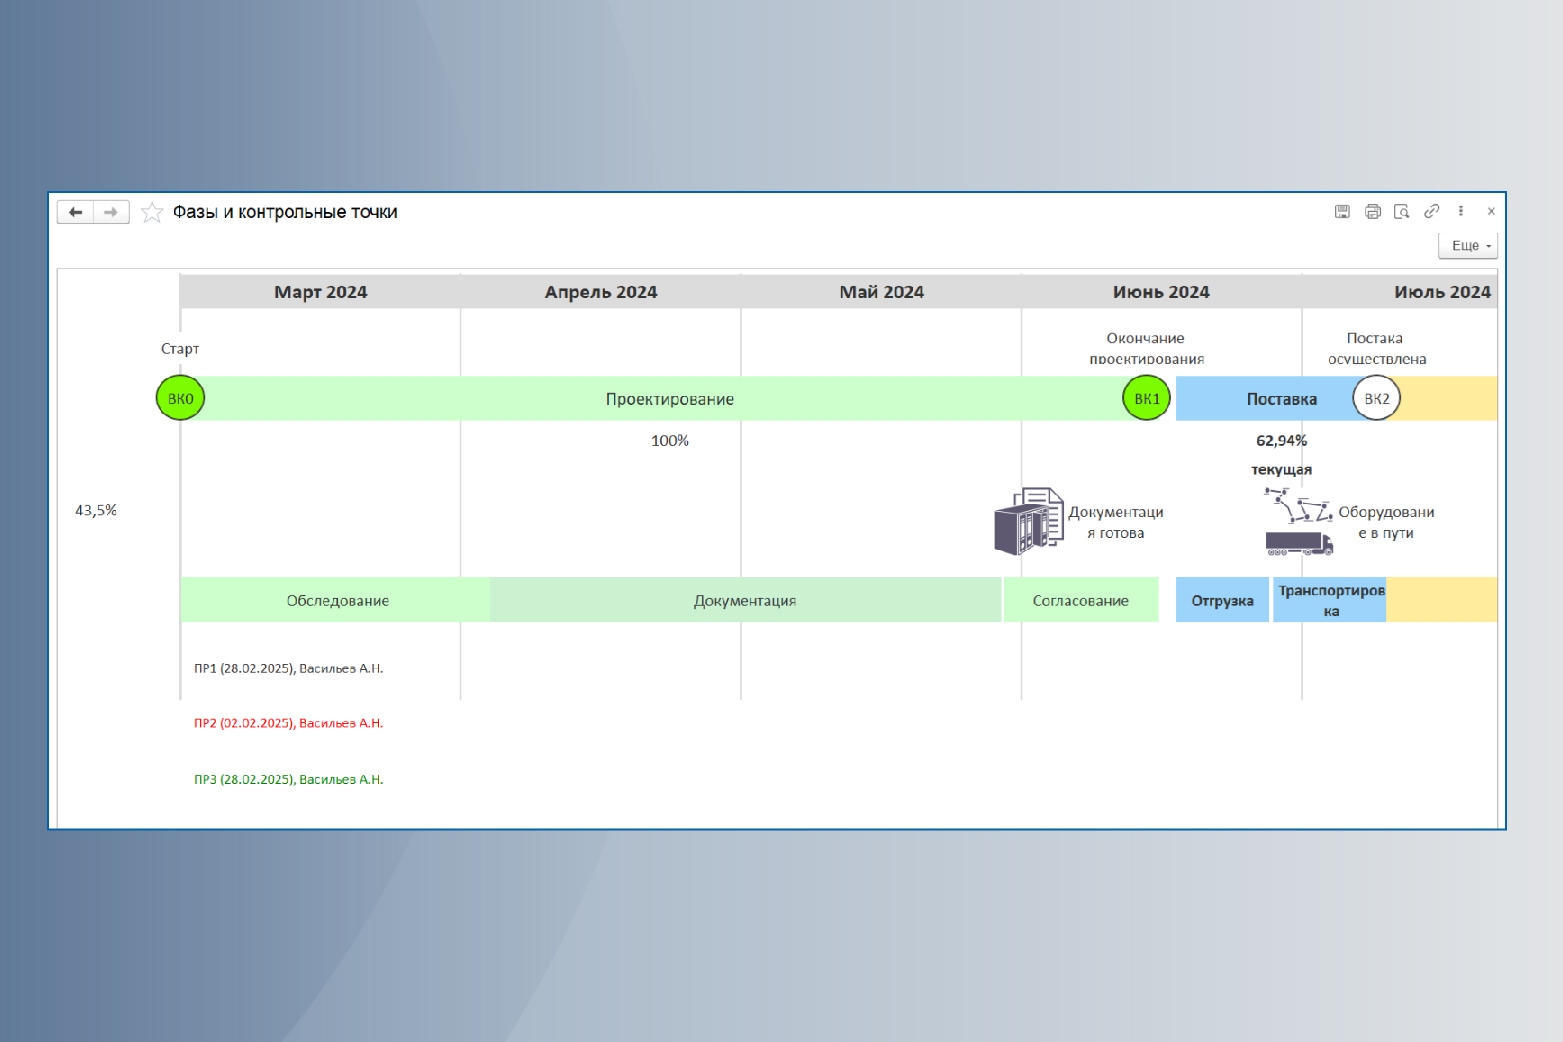
Task: Print the chart using printer icon
Action: (x=1372, y=211)
